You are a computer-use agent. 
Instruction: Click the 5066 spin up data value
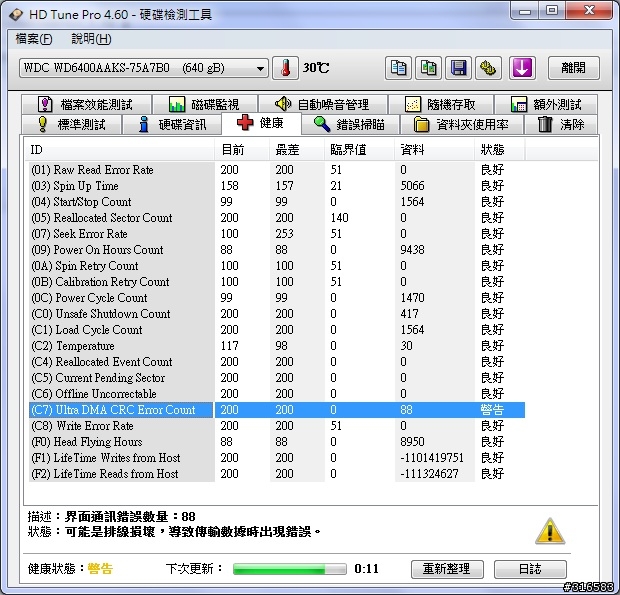tap(412, 186)
